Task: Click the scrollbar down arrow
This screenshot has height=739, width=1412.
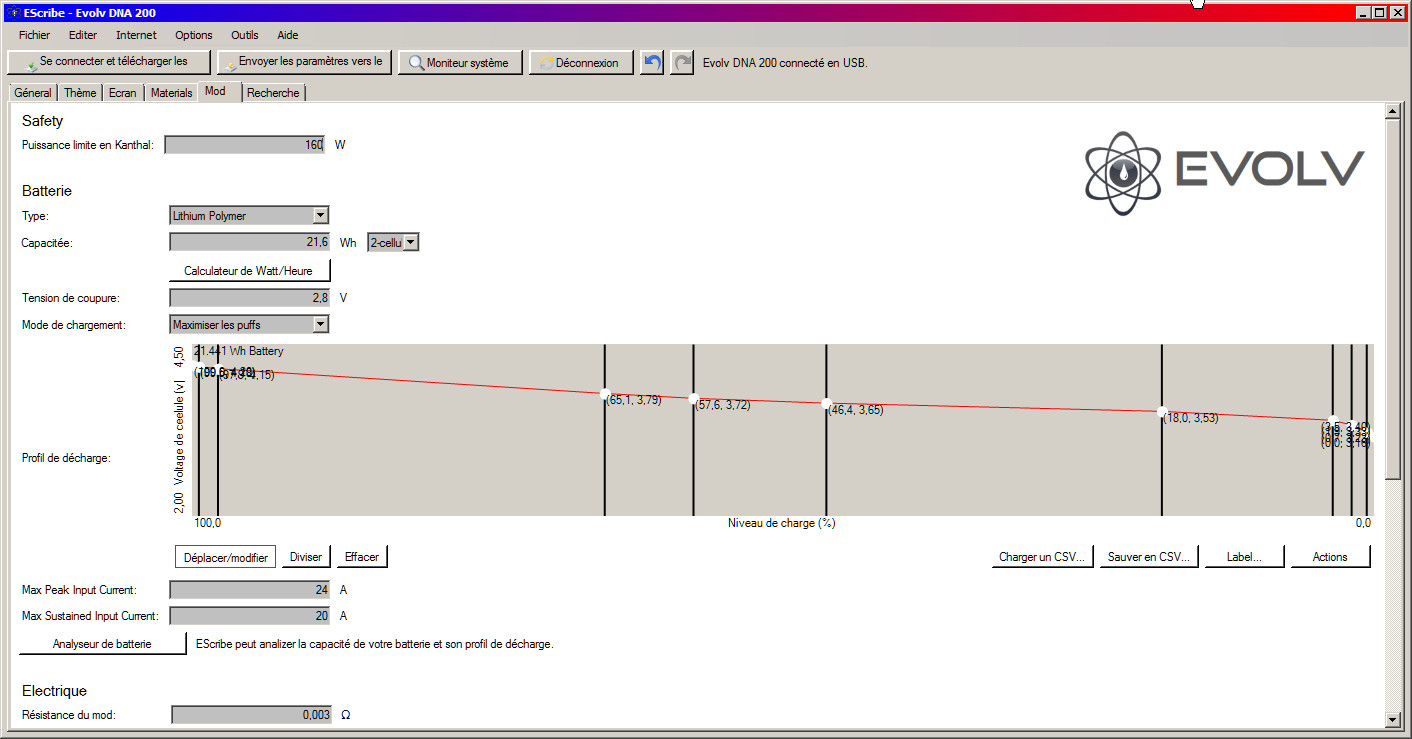Action: click(1392, 719)
